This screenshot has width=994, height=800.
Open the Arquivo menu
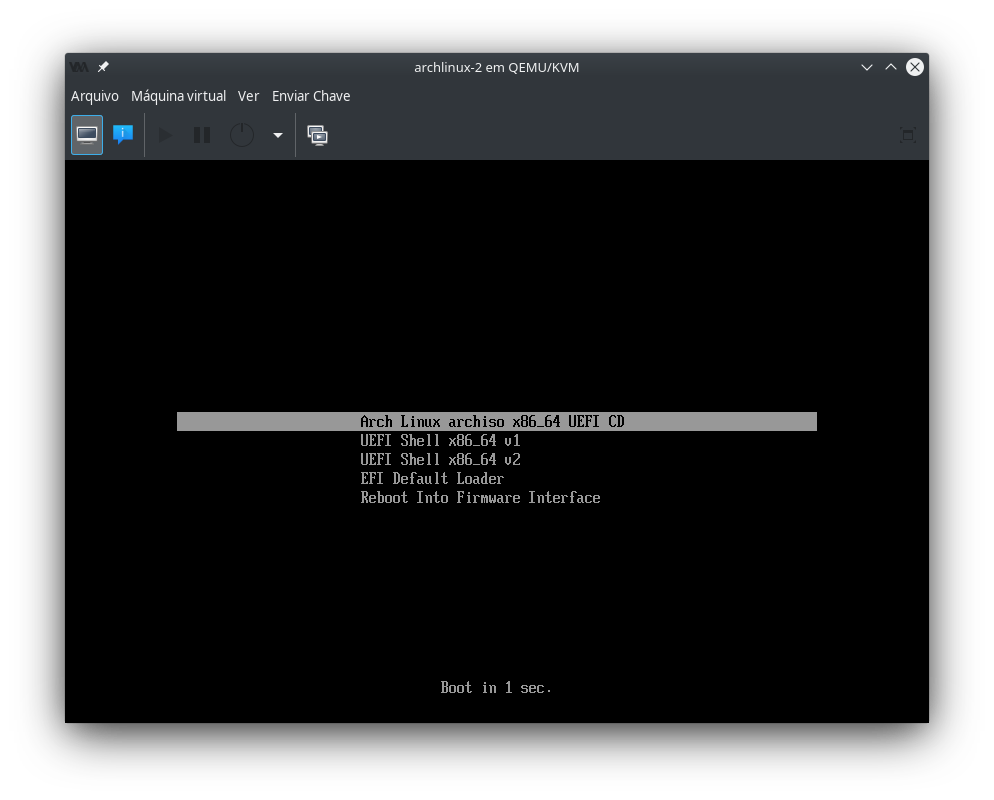[94, 96]
